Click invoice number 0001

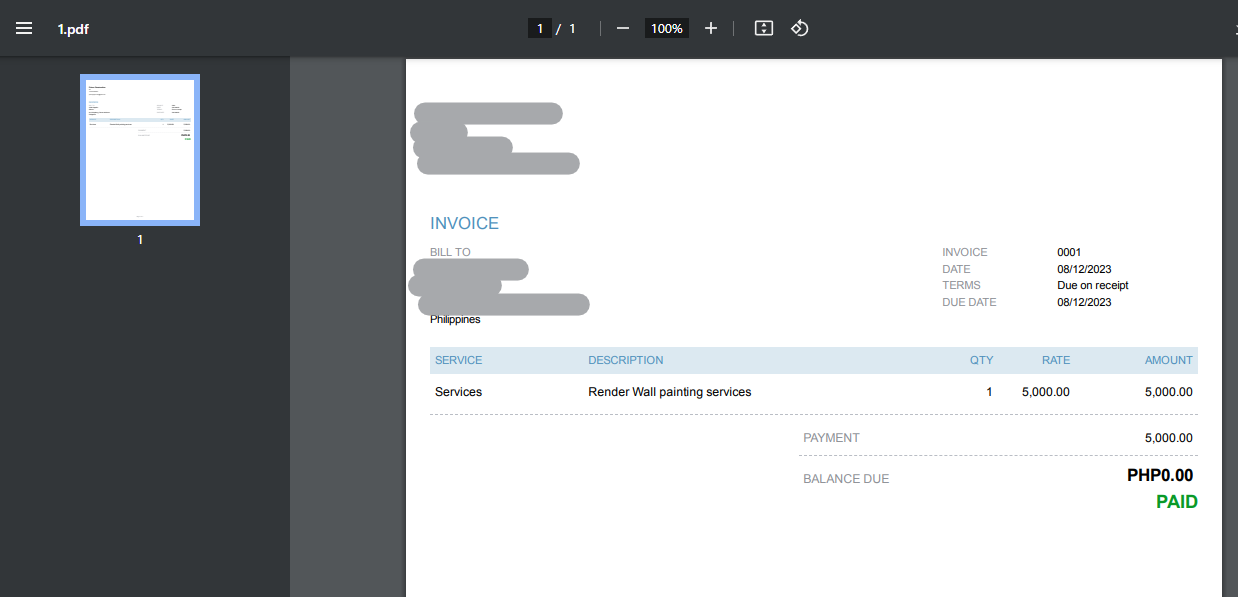click(1069, 252)
